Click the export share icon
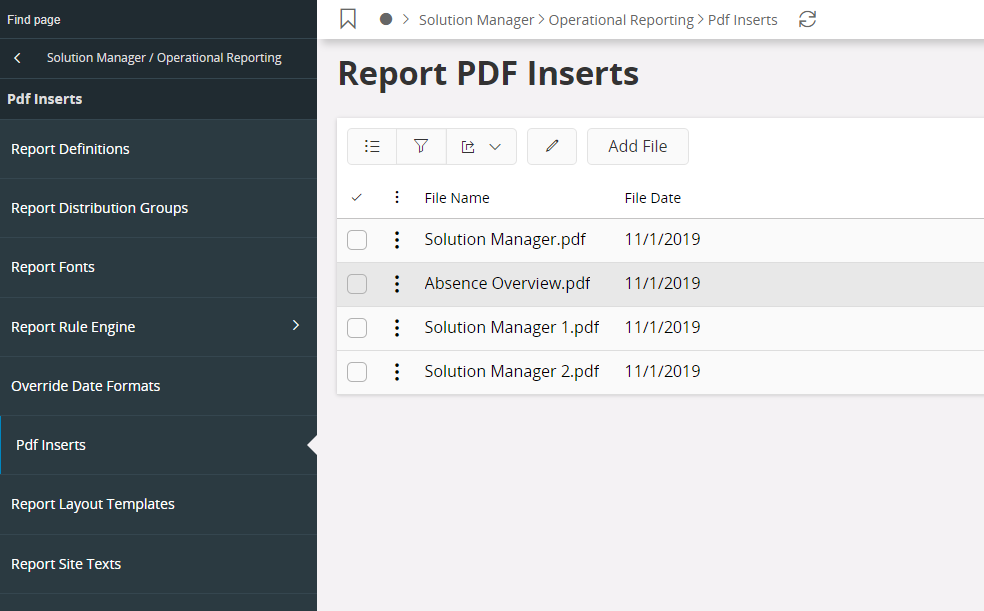984x611 pixels. coord(468,147)
